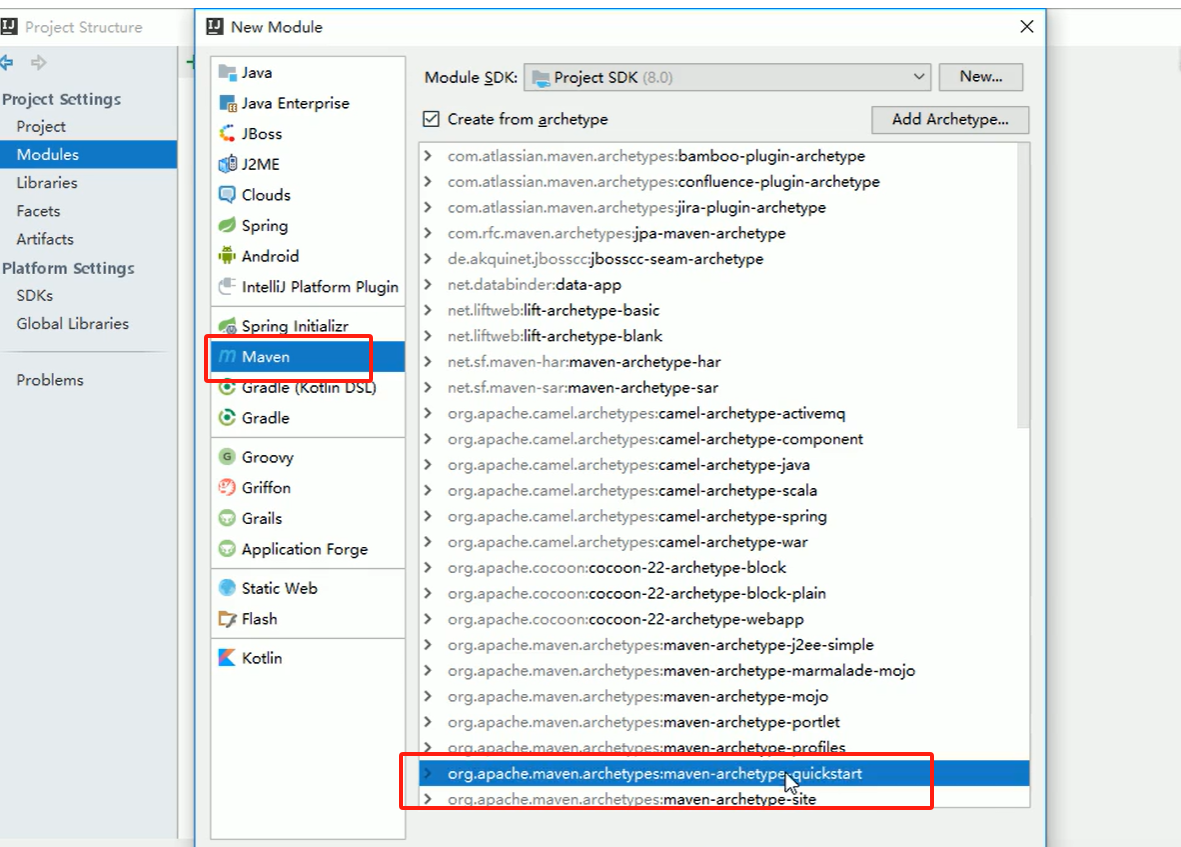Click the Flash icon
The image size is (1181, 847).
click(x=227, y=619)
